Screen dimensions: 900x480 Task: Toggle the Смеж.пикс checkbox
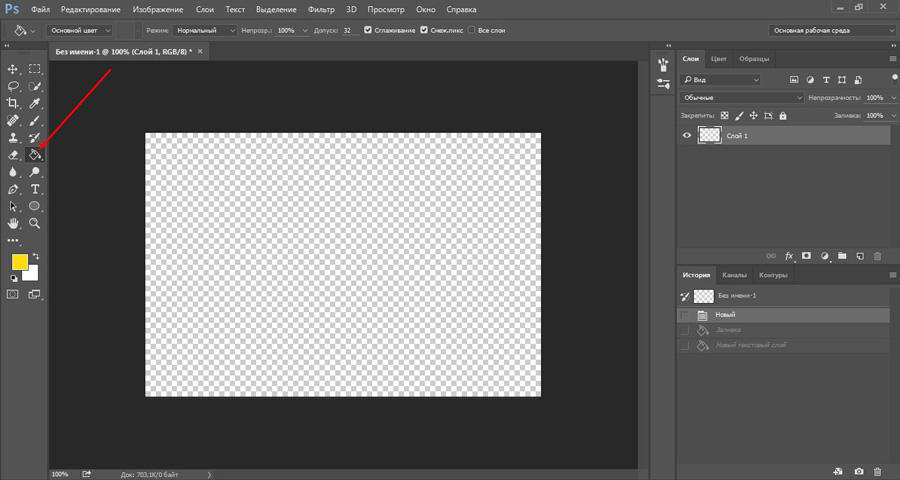tap(424, 30)
